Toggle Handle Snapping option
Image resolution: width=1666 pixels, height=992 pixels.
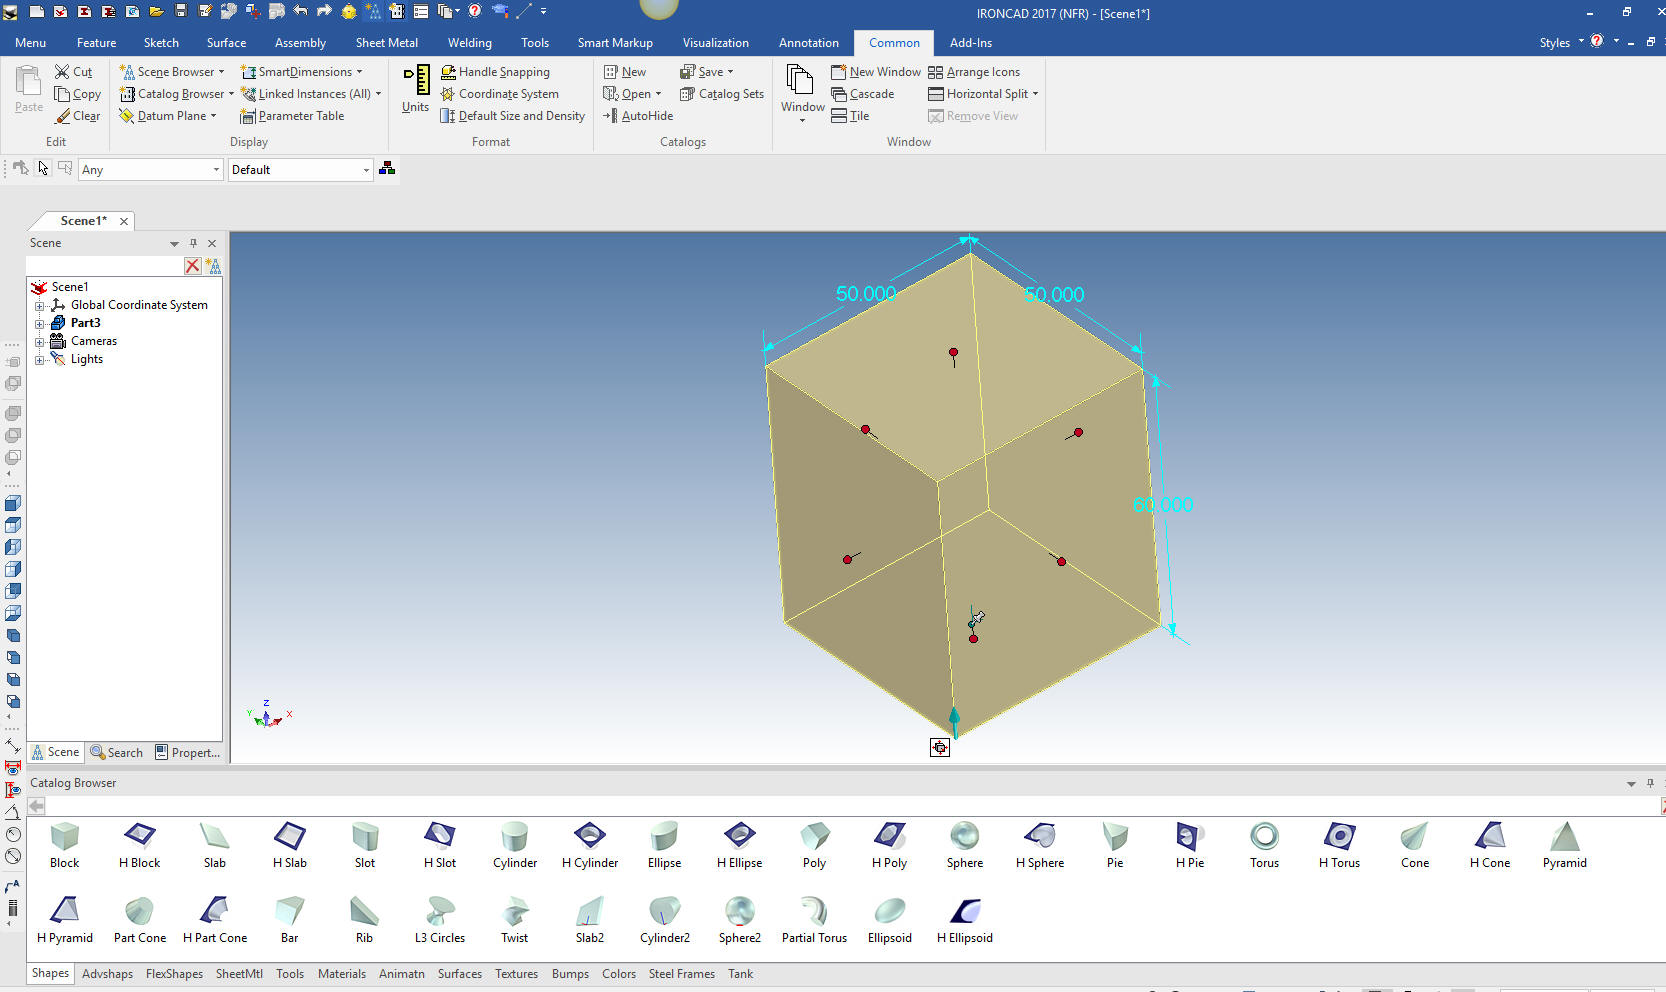point(495,72)
